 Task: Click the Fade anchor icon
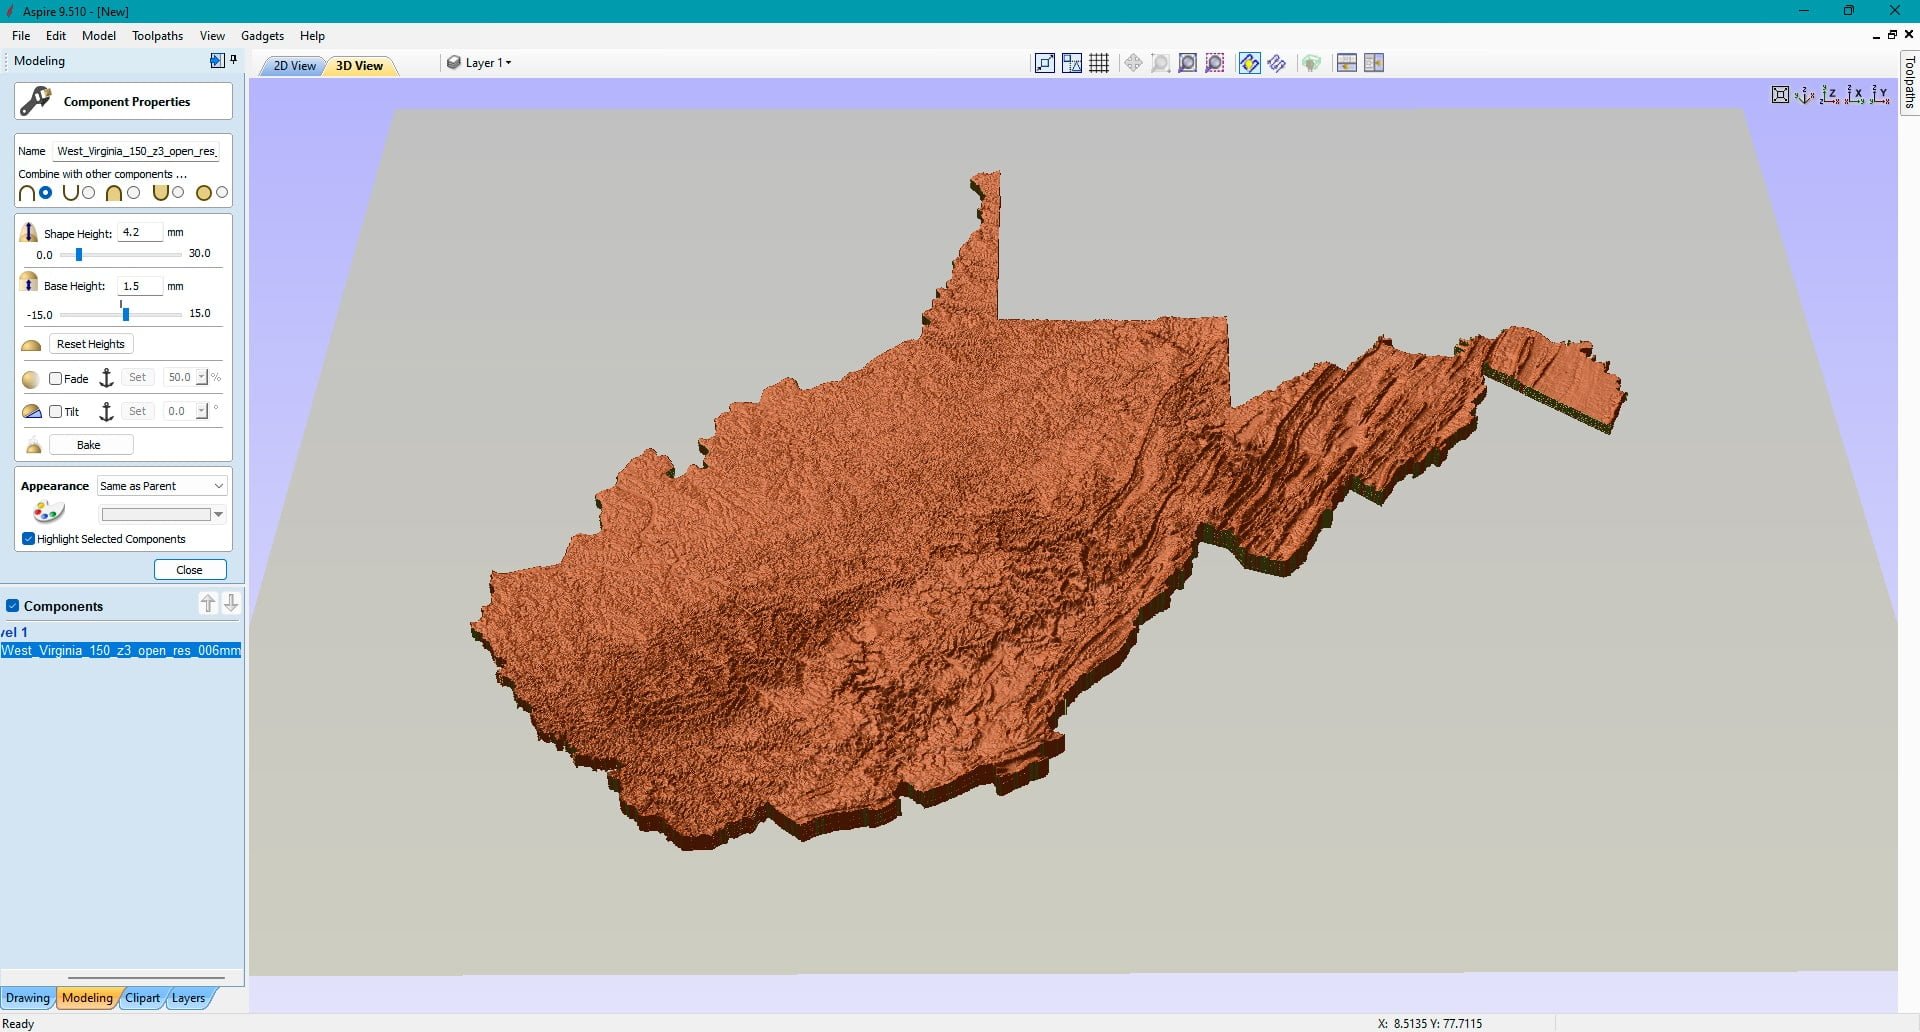pos(106,378)
